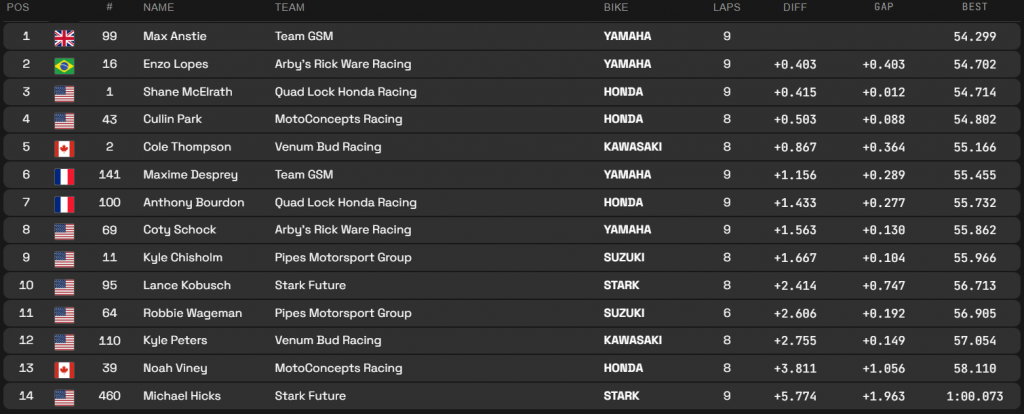Open the Quad Lock Honda Racing team for Shane McElrath
The image size is (1024, 414).
tap(345, 92)
